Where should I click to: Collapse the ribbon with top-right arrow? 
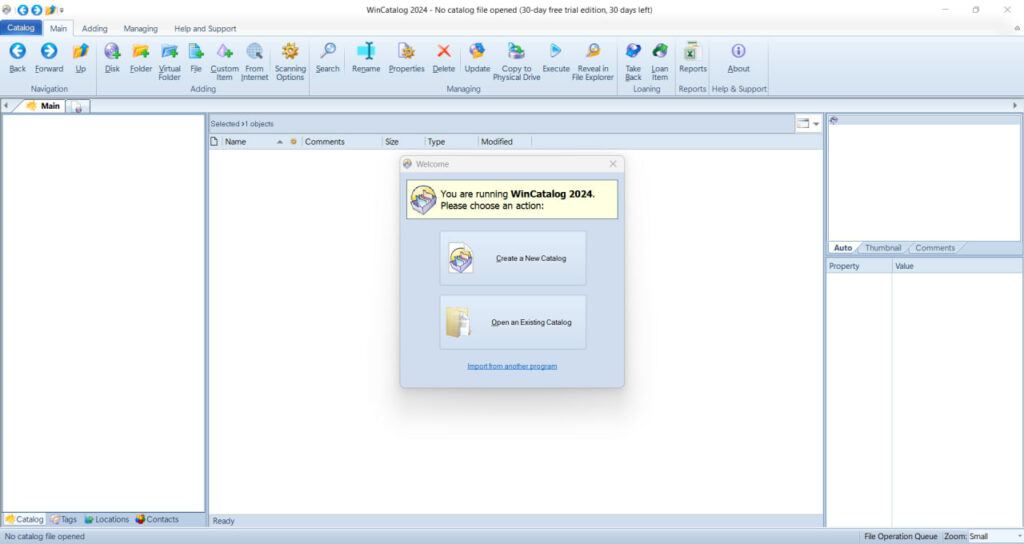pyautogui.click(x=1016, y=28)
